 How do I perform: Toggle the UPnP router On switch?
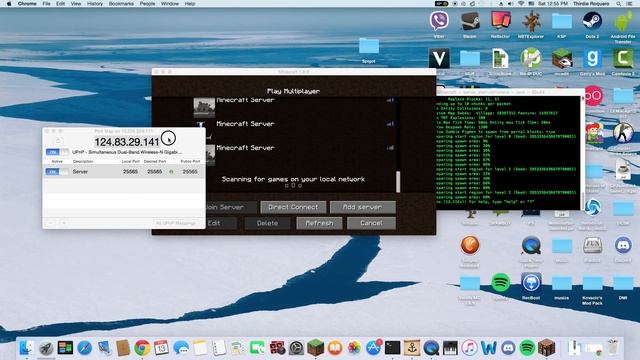58,152
